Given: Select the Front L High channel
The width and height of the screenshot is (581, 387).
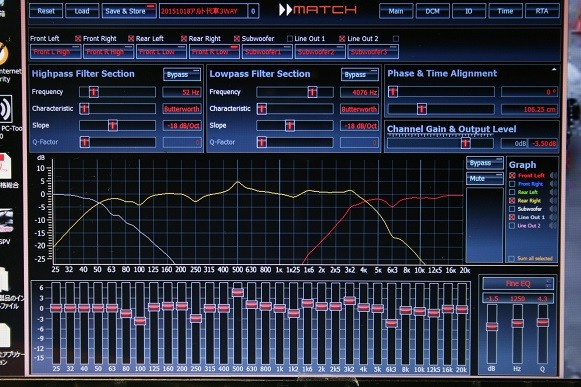Looking at the screenshot, I should [55, 52].
